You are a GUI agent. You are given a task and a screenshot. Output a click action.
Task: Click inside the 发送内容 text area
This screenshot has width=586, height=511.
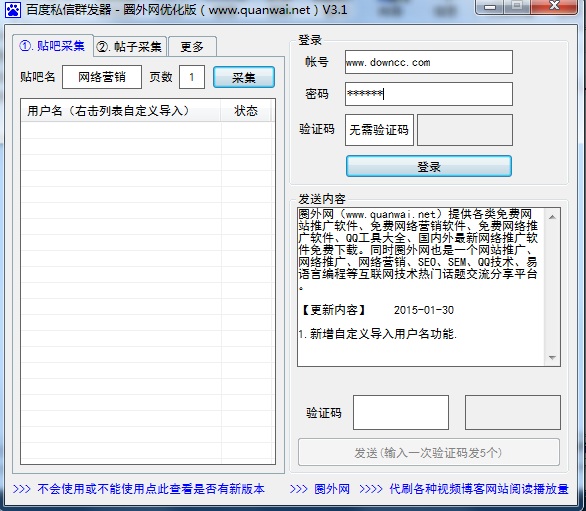click(x=421, y=287)
